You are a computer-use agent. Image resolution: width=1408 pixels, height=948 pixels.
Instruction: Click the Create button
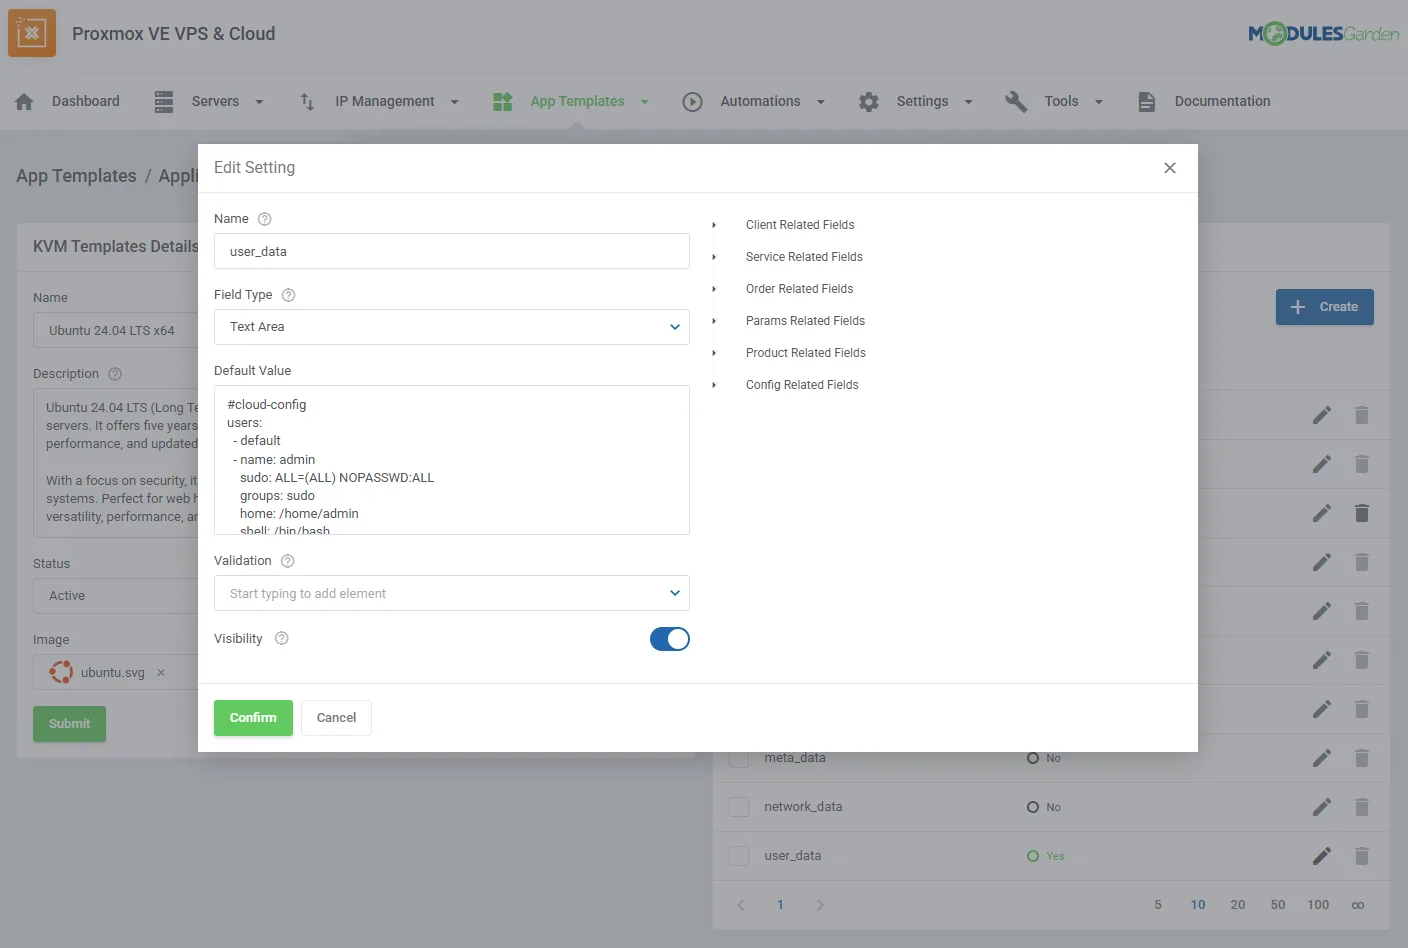pyautogui.click(x=1325, y=307)
